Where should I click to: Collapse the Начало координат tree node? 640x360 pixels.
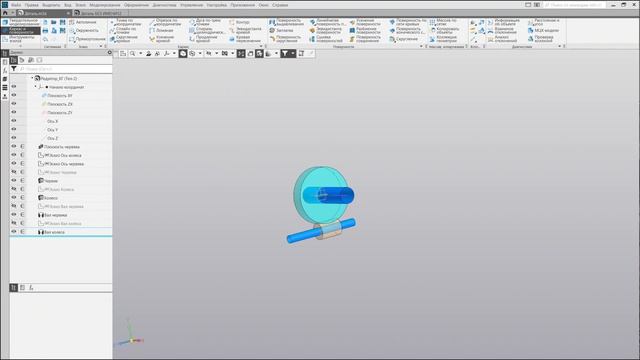click(36, 87)
